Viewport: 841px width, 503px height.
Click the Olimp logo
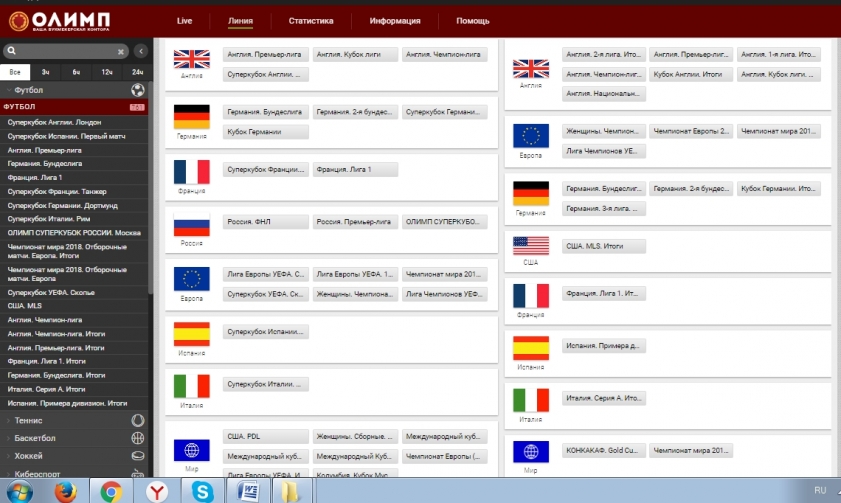click(x=60, y=21)
